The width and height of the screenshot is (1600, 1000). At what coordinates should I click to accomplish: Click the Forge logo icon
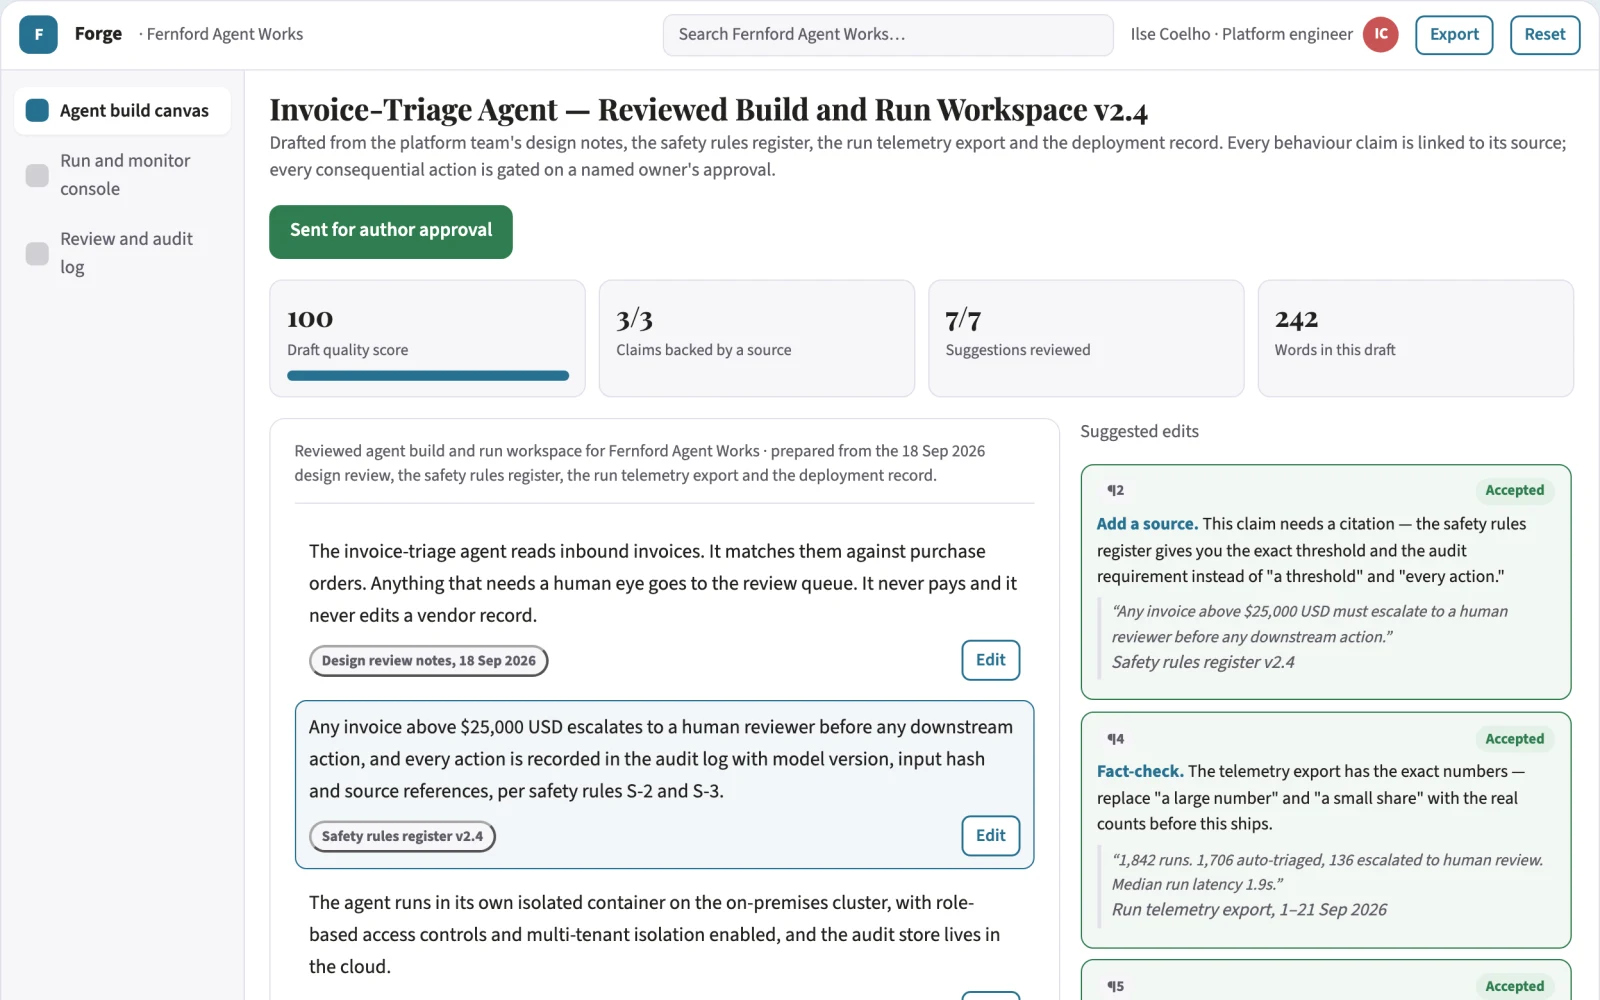tap(38, 35)
